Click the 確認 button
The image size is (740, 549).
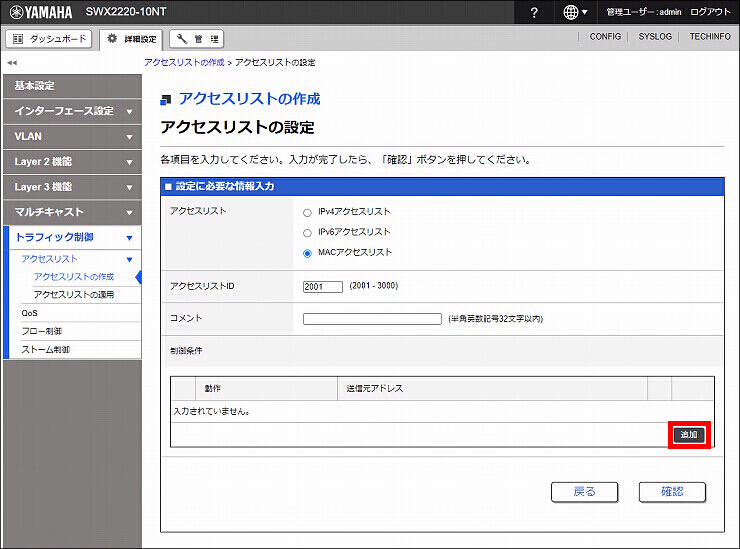coord(672,492)
